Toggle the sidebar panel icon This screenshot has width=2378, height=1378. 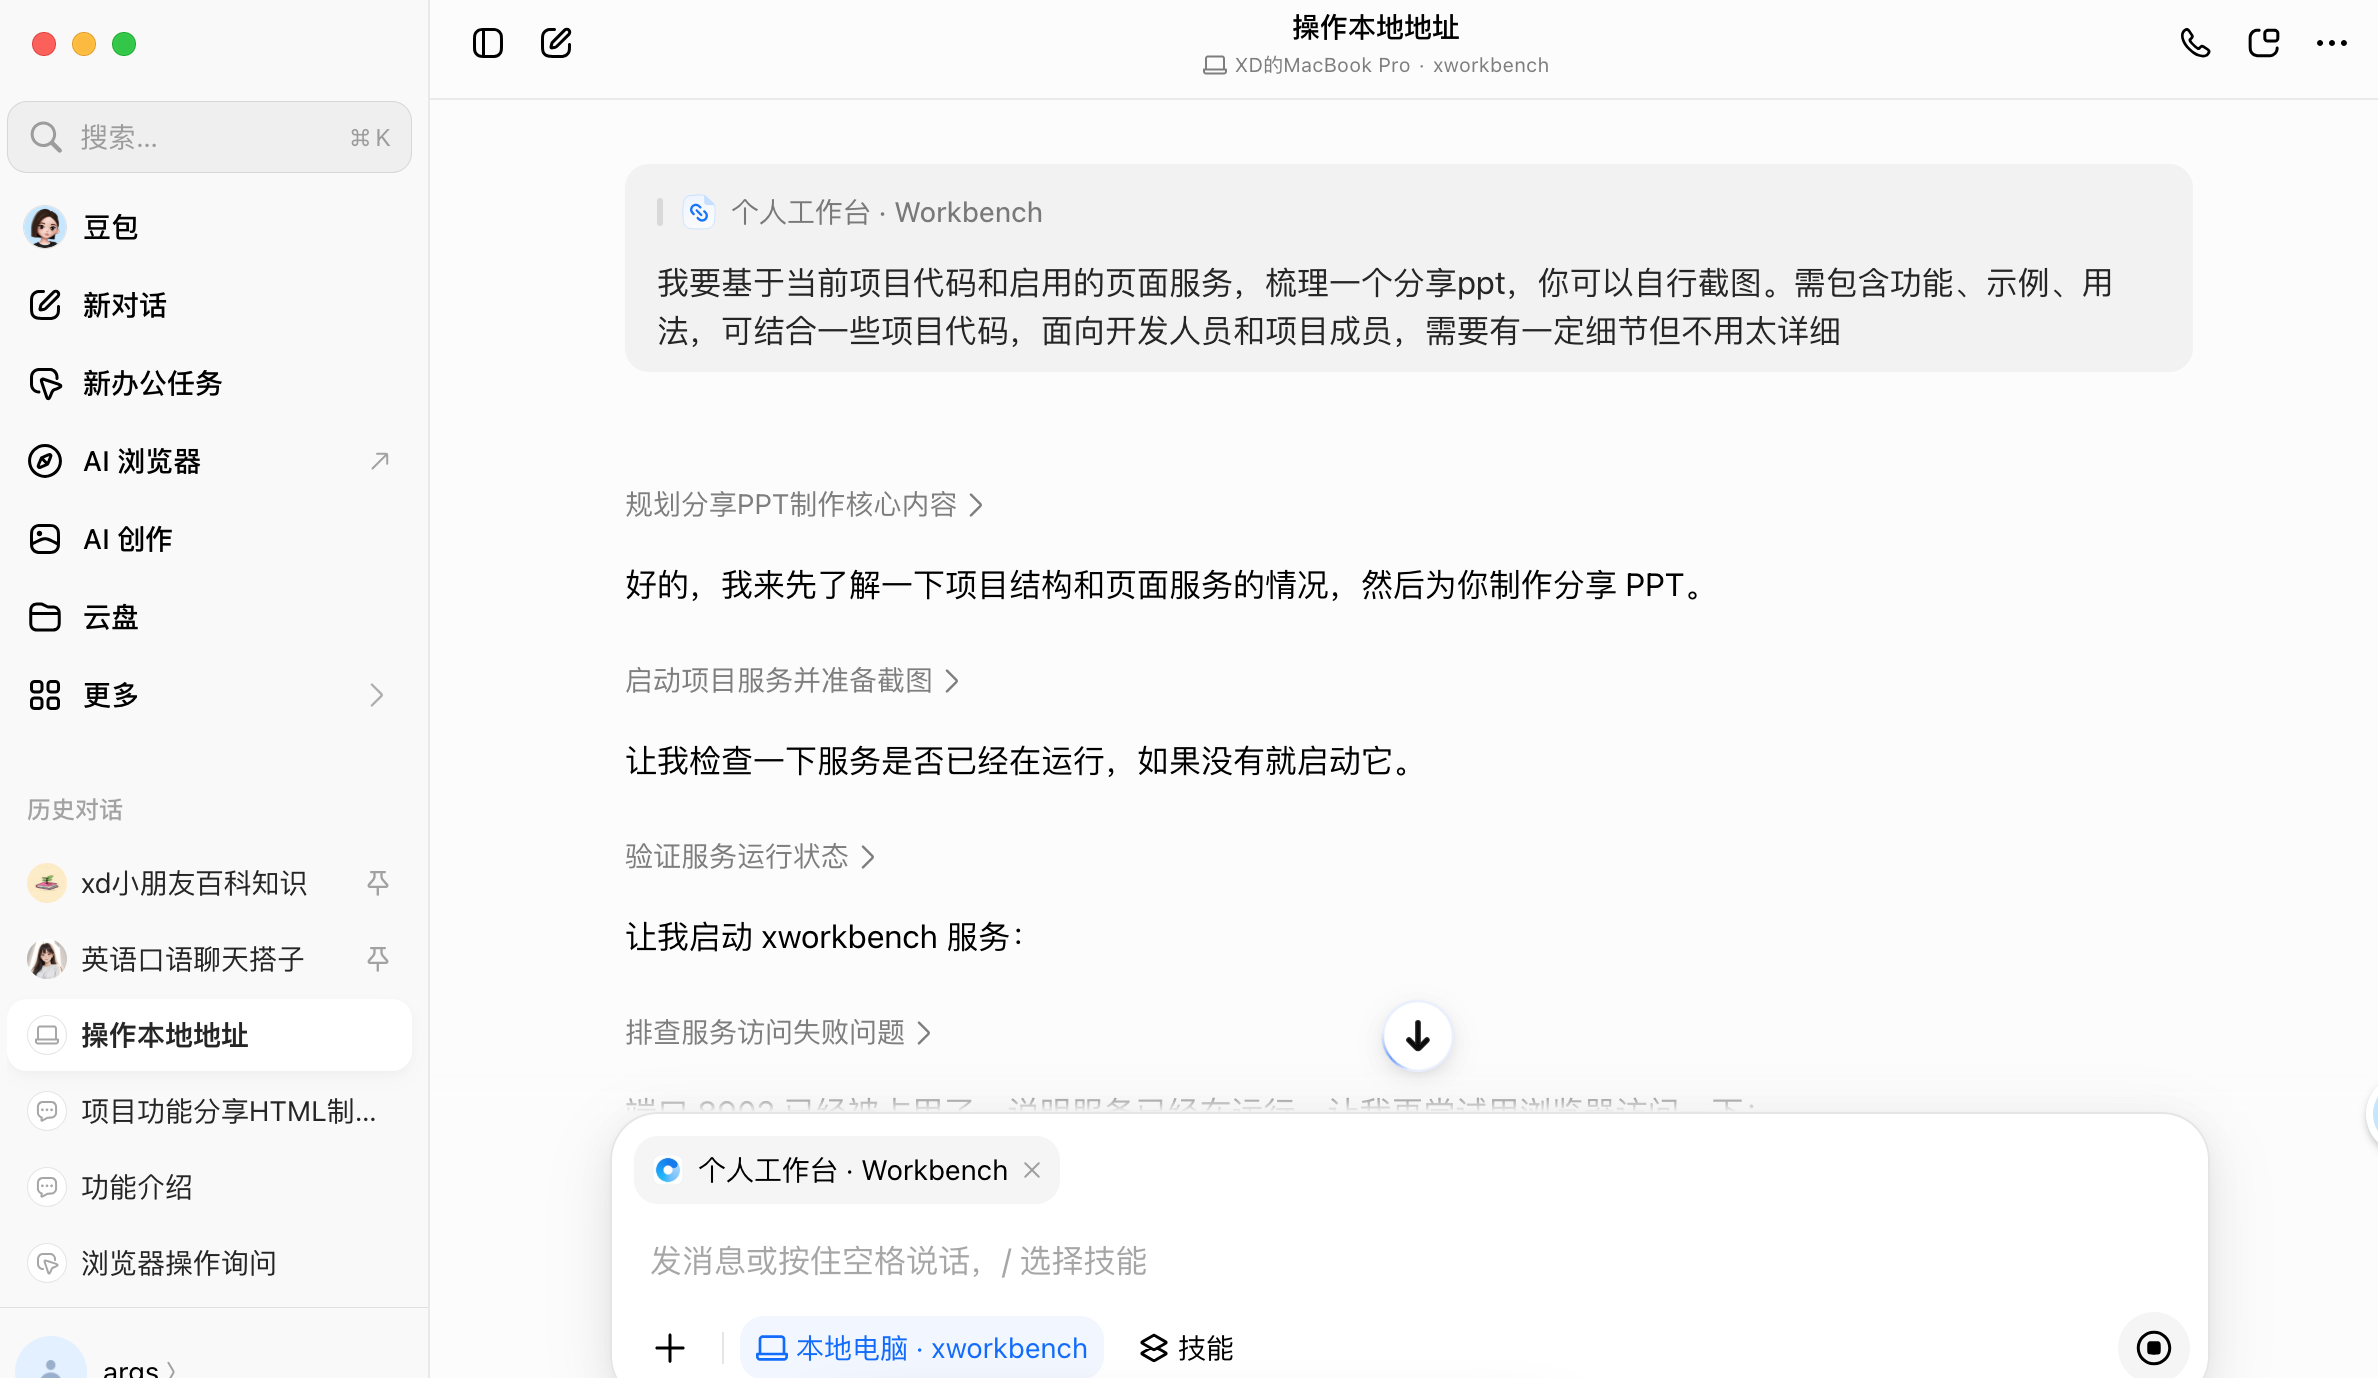coord(488,43)
